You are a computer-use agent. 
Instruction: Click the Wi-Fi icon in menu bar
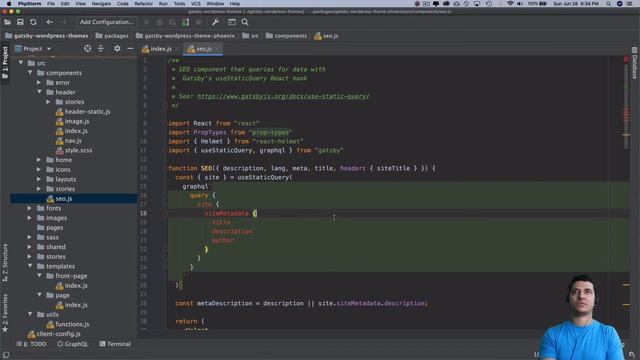pyautogui.click(x=510, y=4)
